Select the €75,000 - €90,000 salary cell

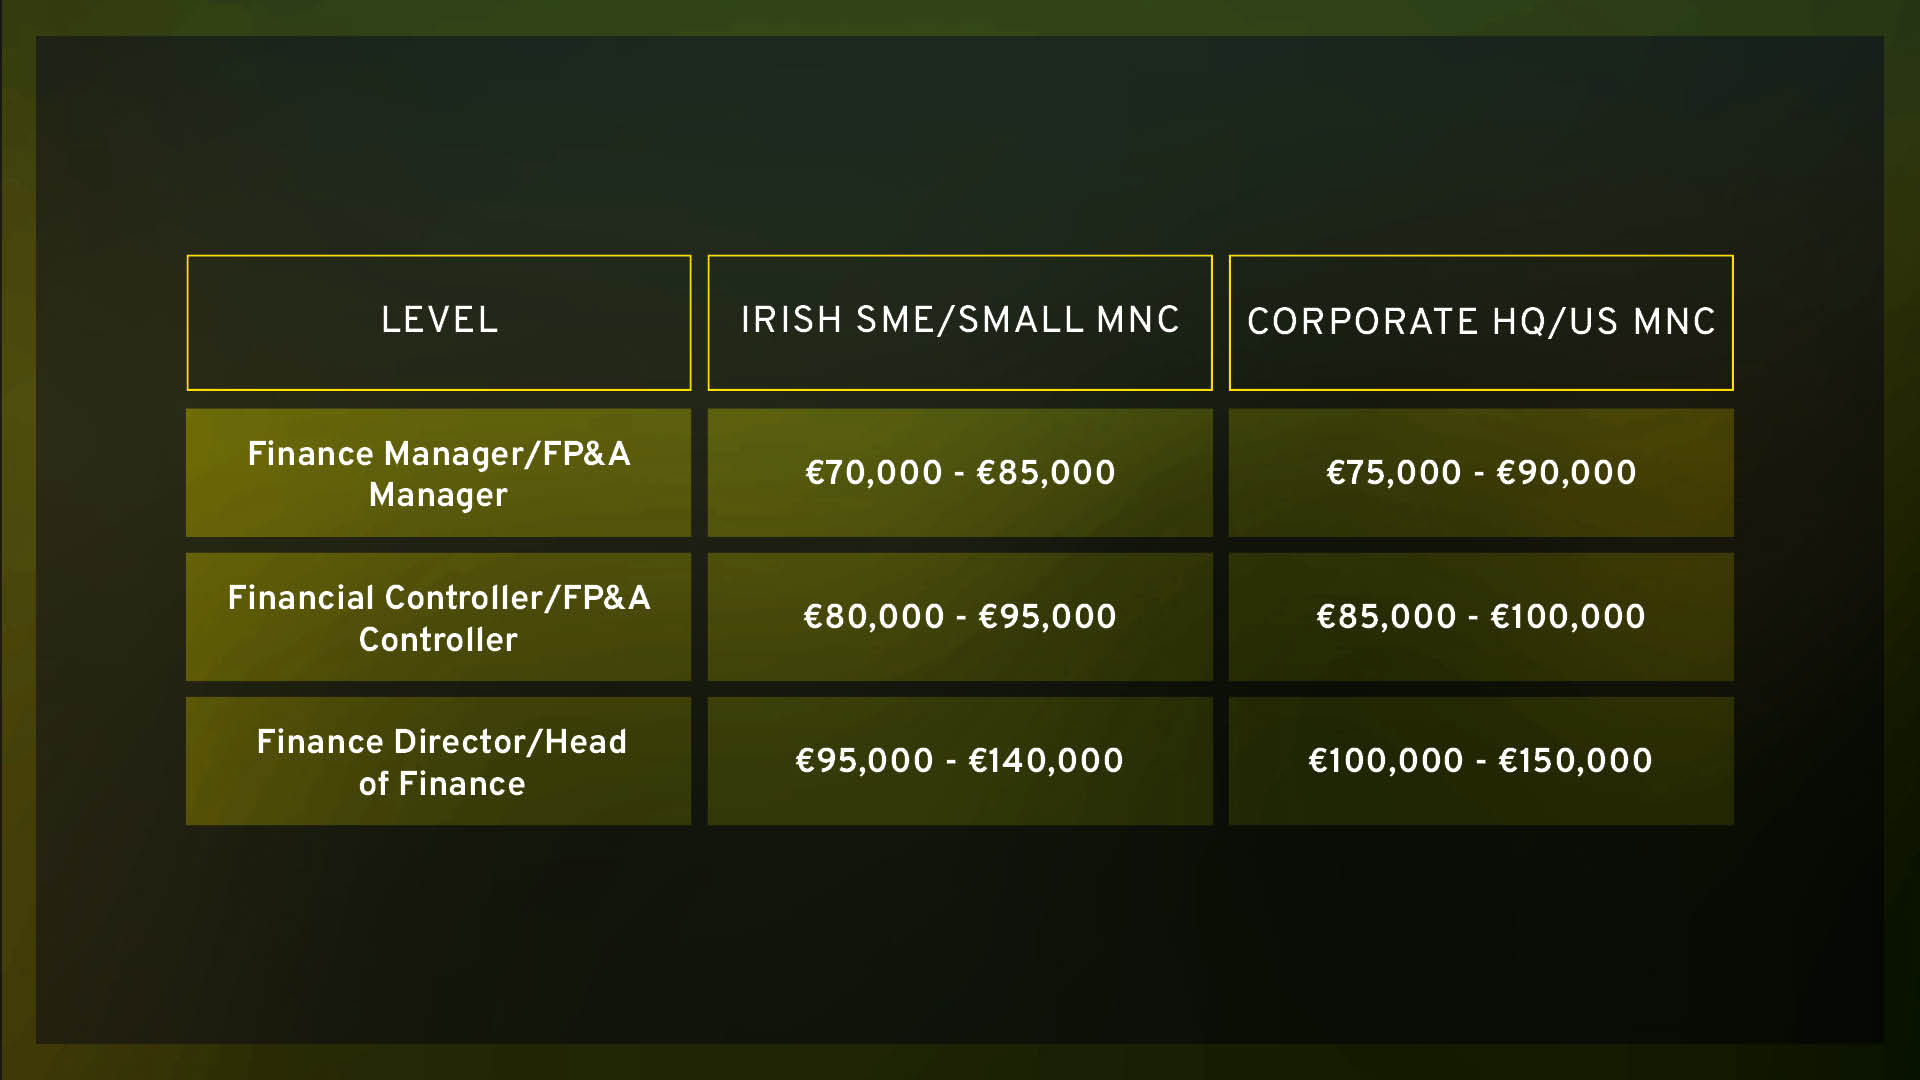pyautogui.click(x=1481, y=473)
